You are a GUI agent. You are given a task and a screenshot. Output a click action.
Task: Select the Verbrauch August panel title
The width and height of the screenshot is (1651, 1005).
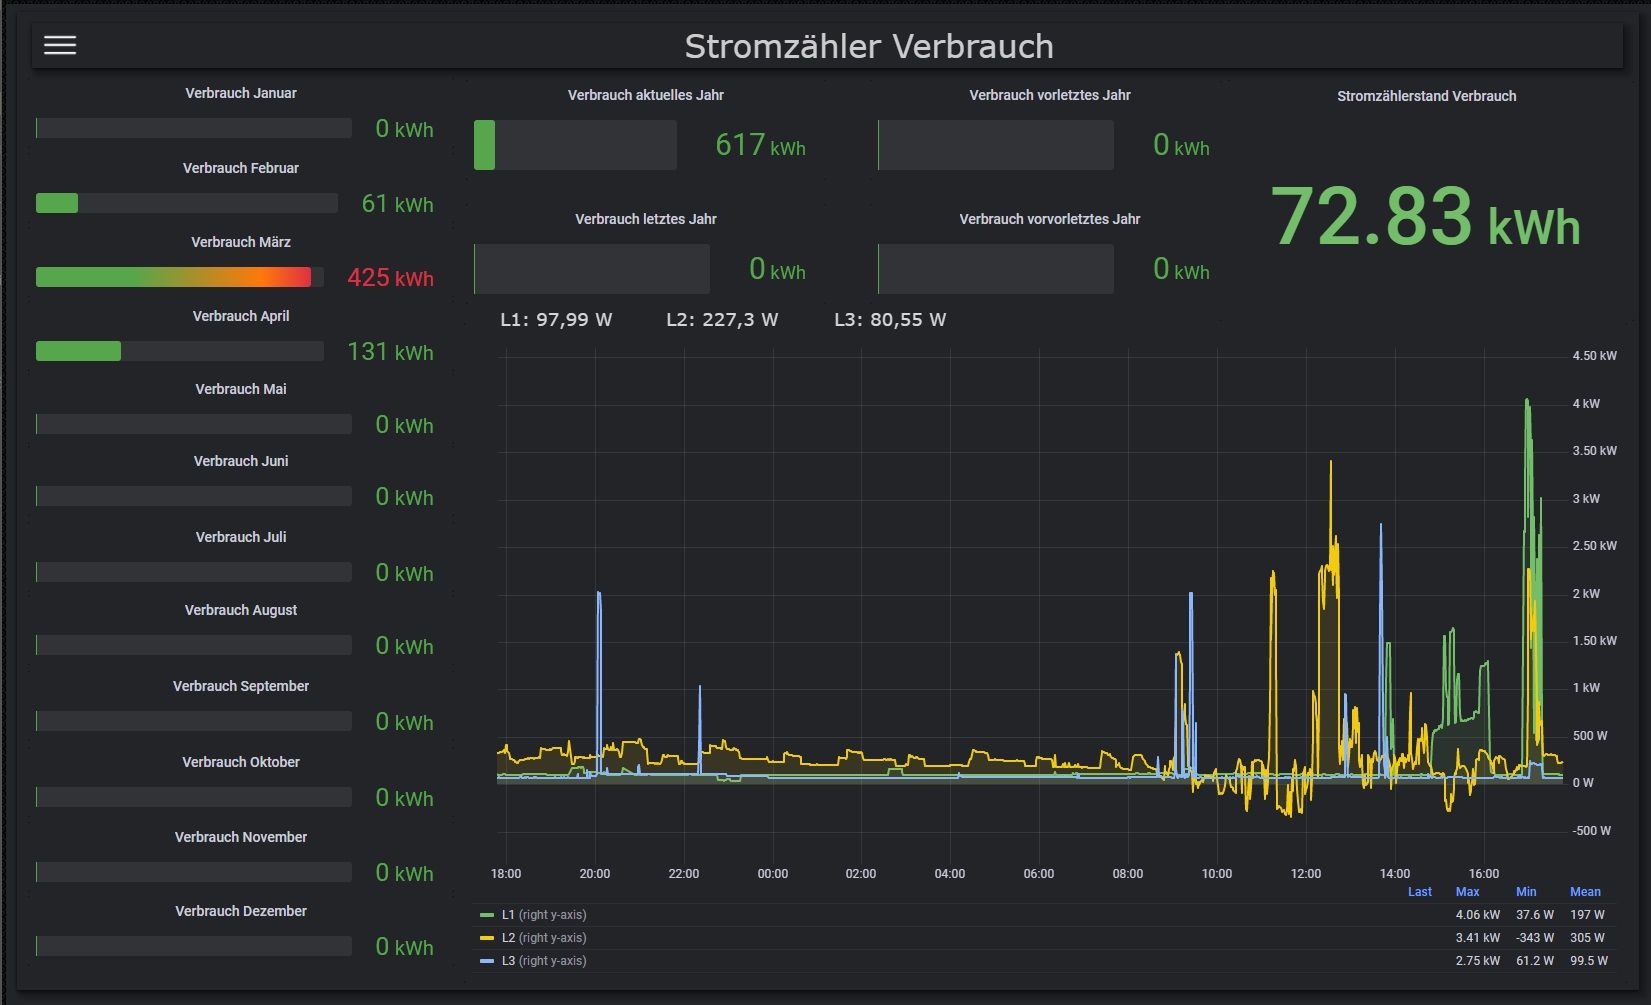tap(241, 610)
